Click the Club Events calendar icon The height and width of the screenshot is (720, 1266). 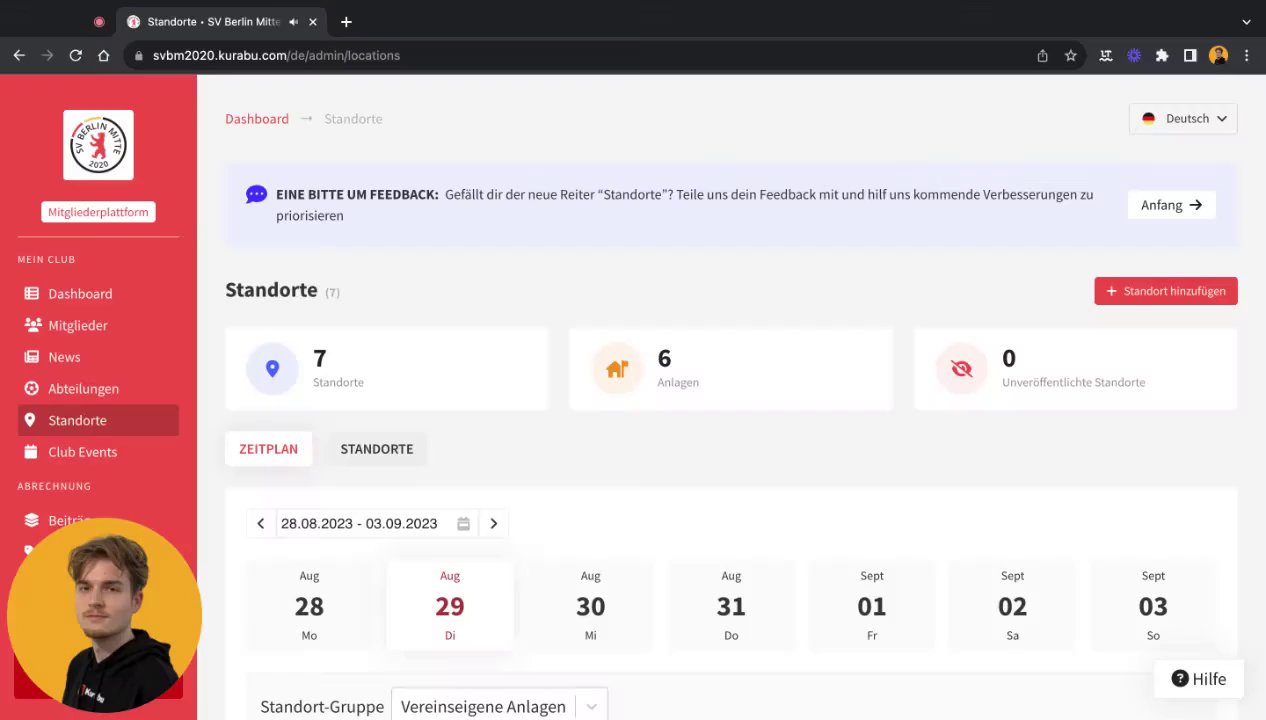point(31,452)
